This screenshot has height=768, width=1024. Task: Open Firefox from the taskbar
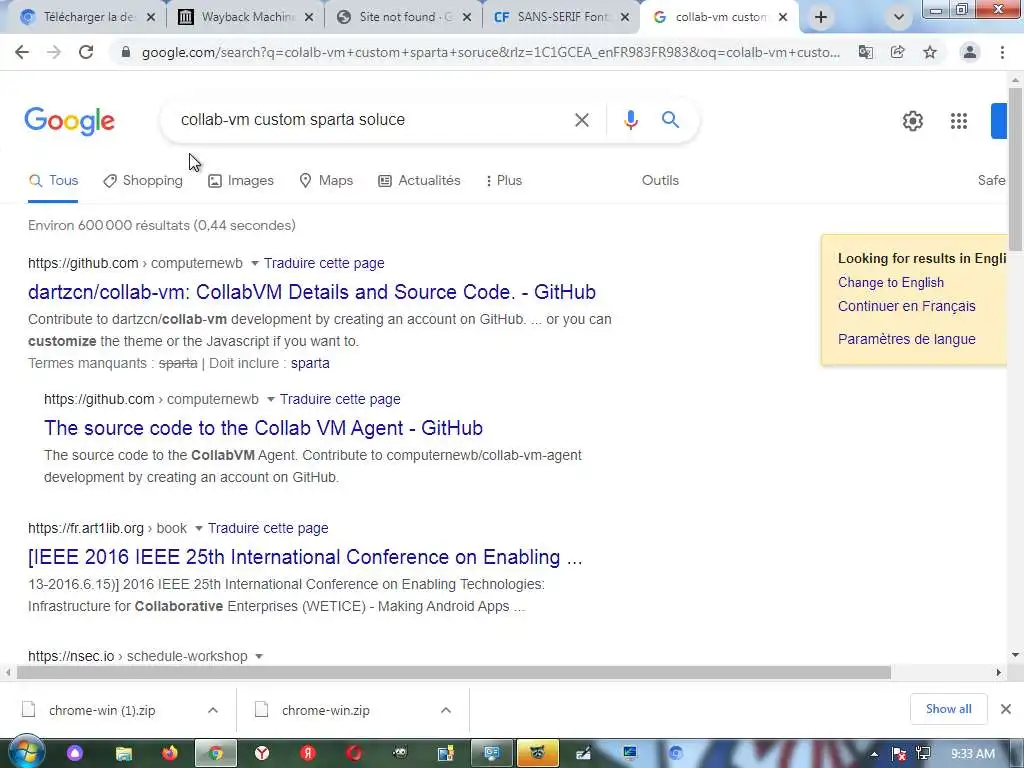pyautogui.click(x=170, y=754)
